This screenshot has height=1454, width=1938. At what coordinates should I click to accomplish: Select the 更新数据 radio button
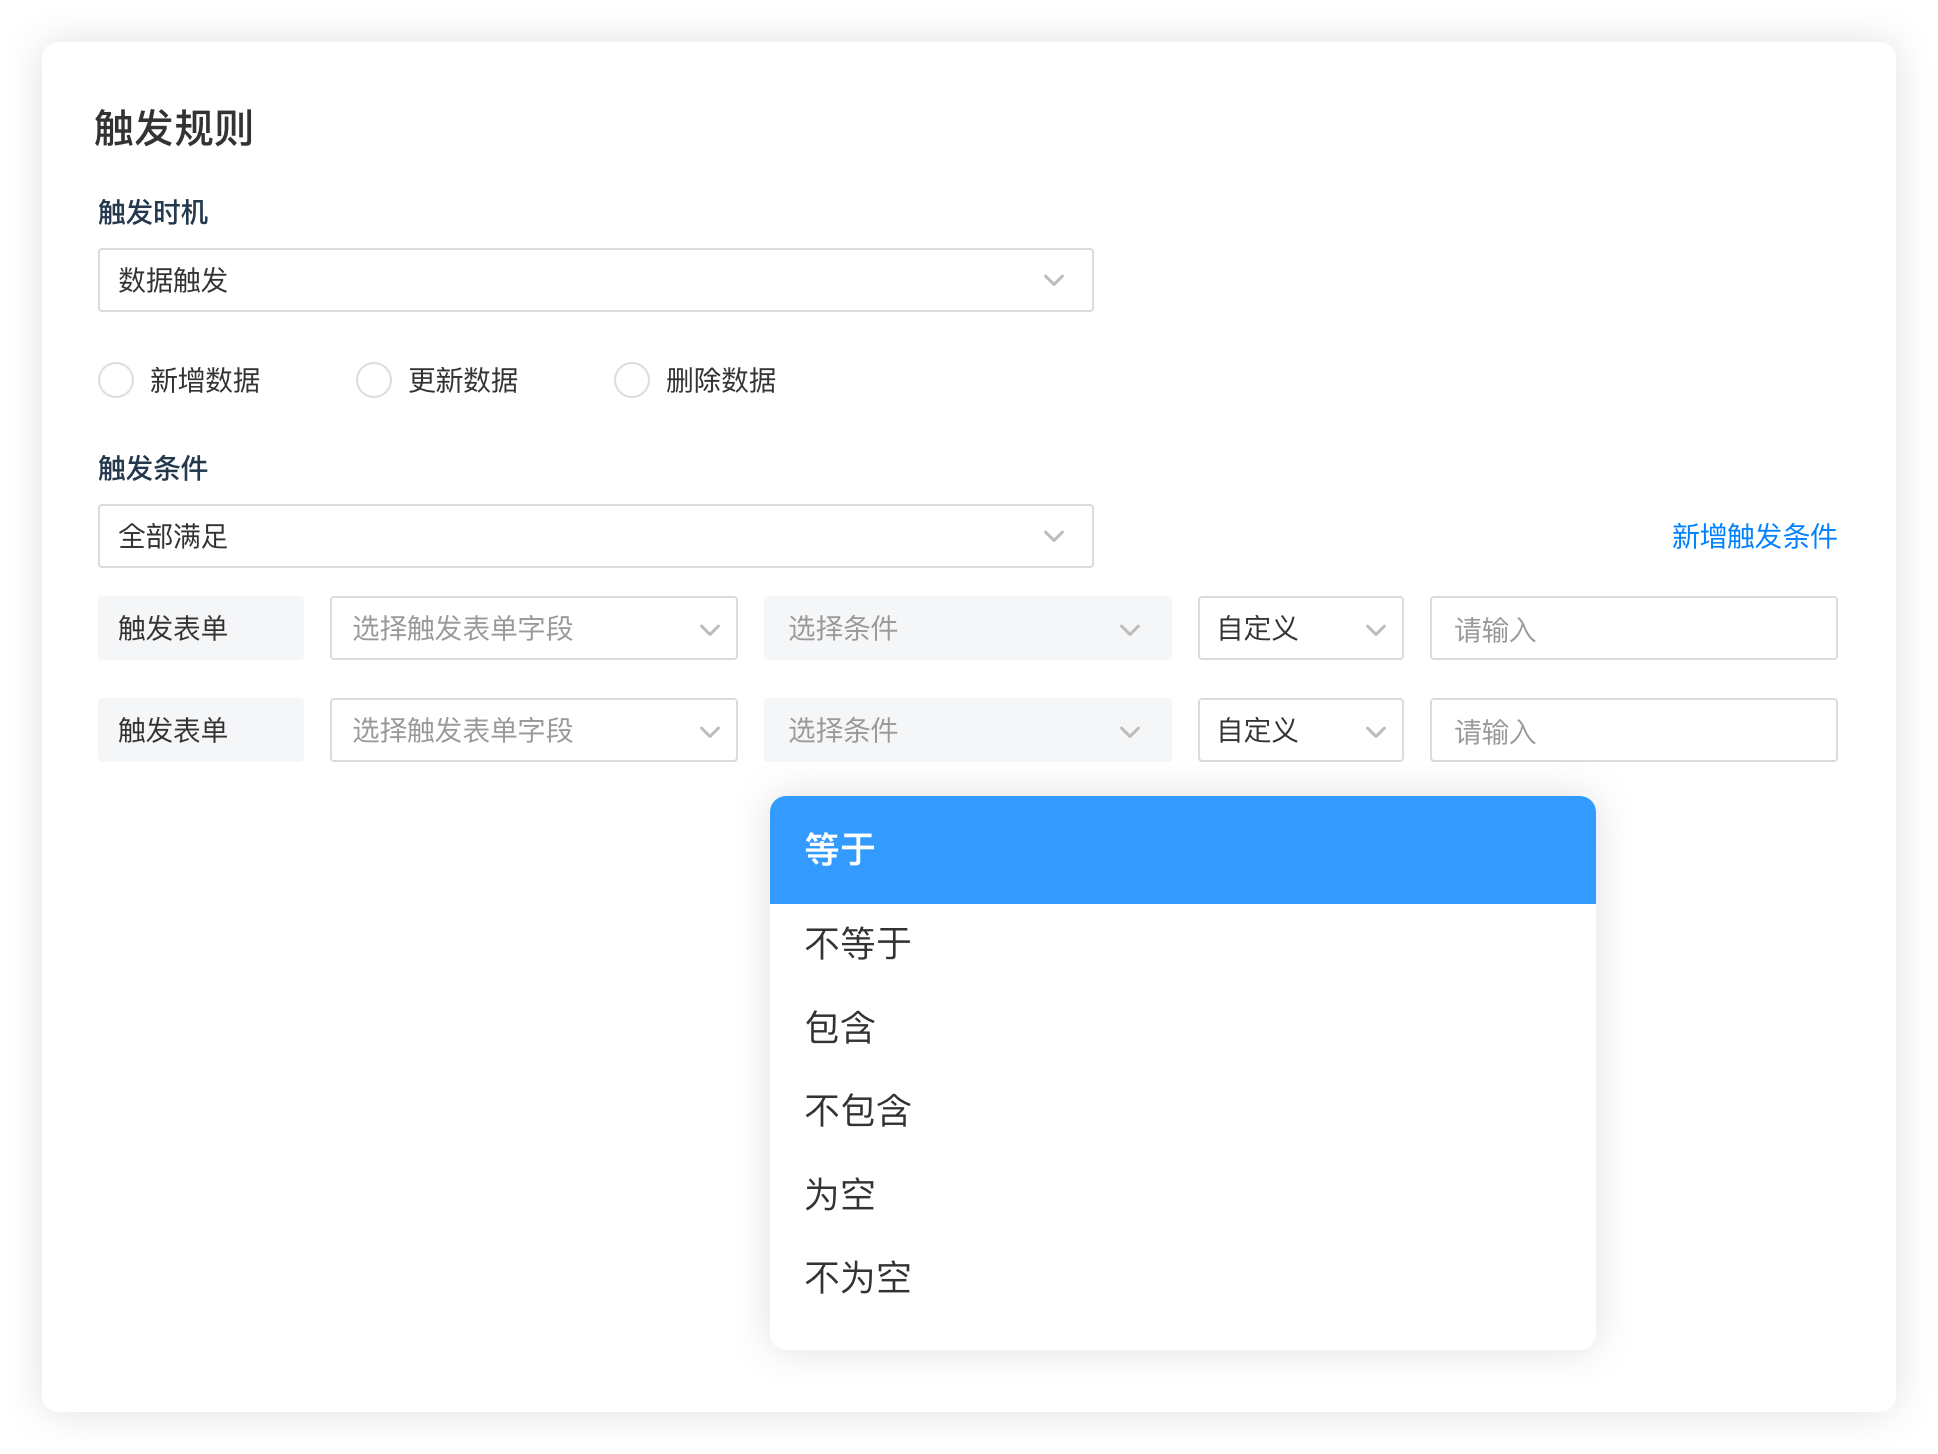[x=374, y=380]
